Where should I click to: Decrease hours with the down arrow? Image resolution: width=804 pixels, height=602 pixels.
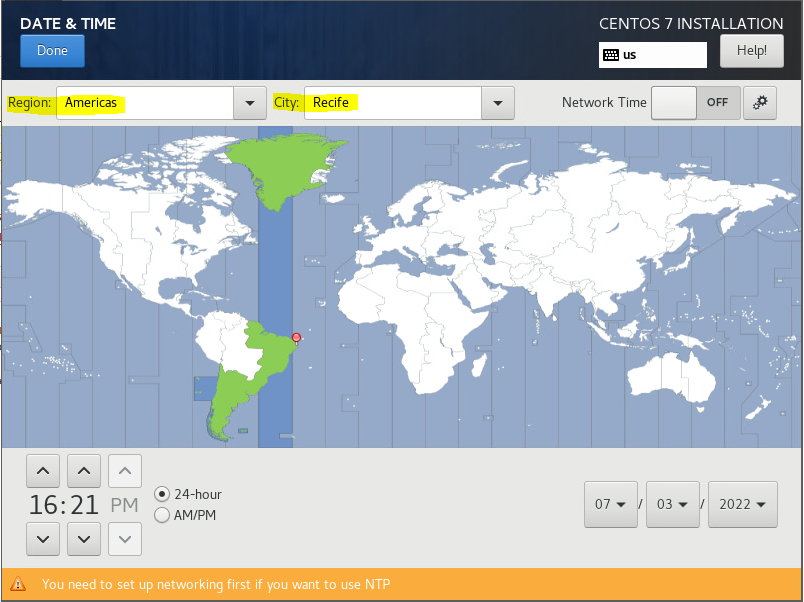click(42, 539)
